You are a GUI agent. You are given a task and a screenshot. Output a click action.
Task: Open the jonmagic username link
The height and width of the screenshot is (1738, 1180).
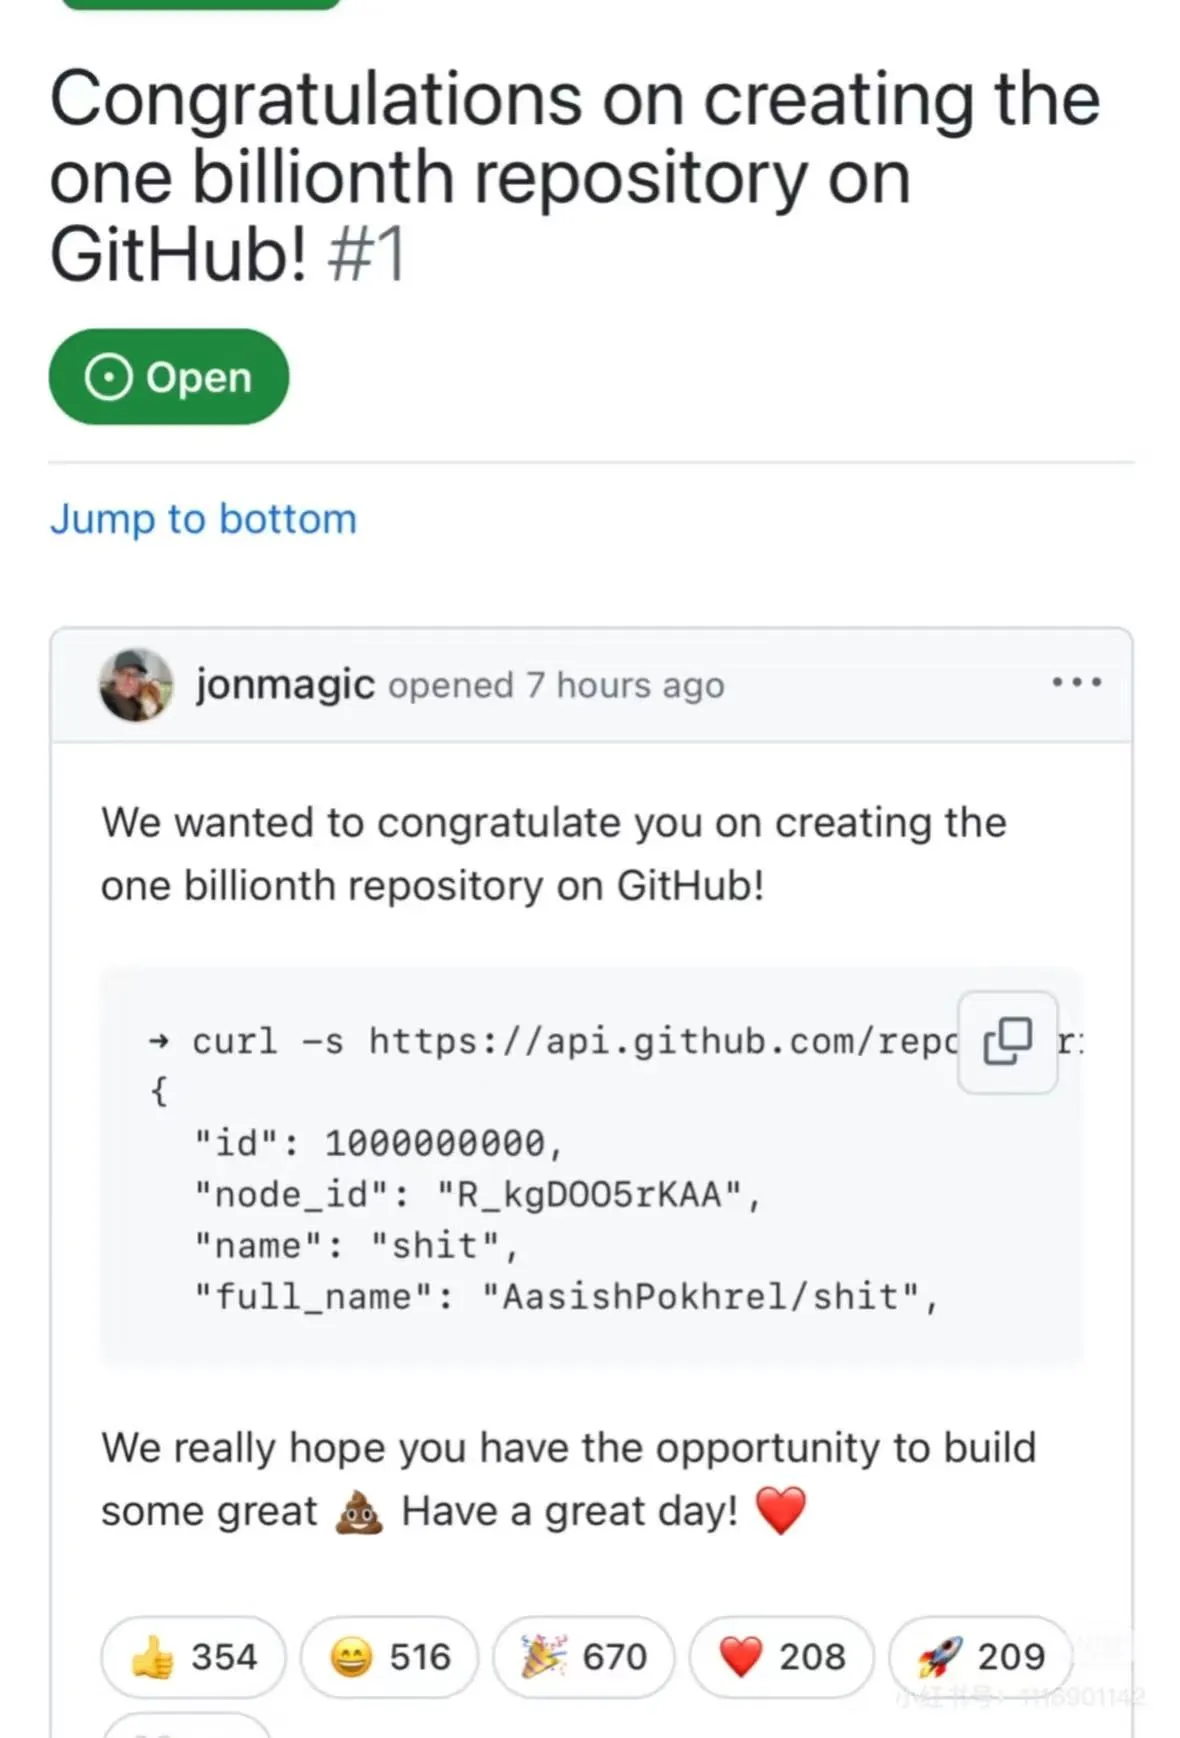pos(285,685)
